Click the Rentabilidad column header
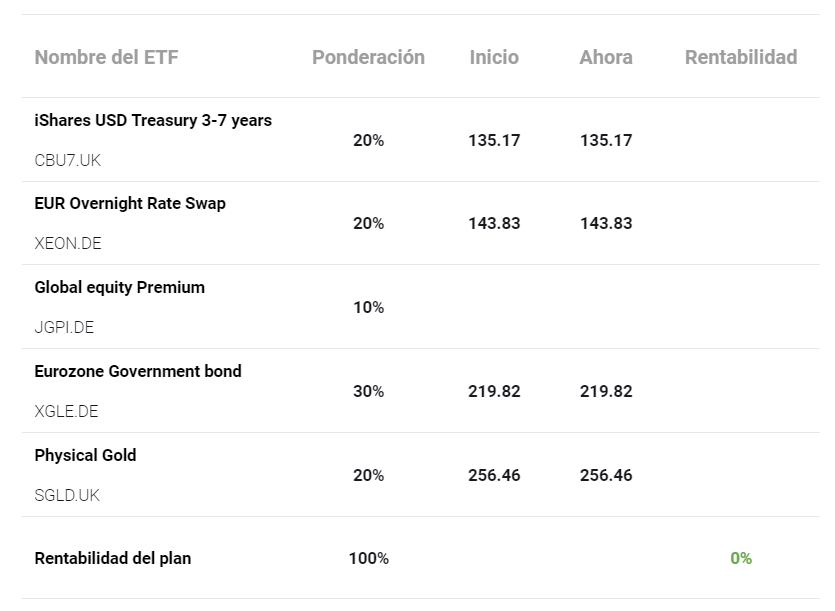Viewport: 835px width, 611px height. click(741, 57)
